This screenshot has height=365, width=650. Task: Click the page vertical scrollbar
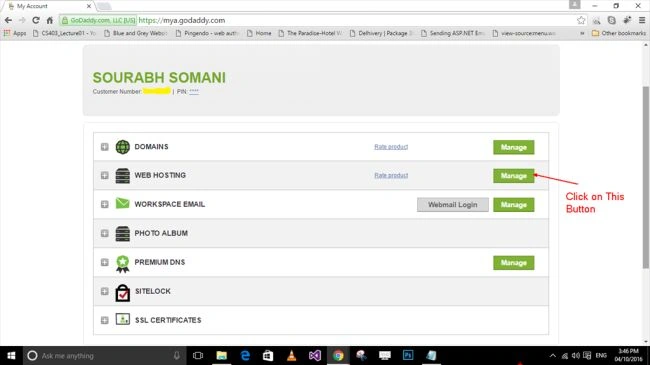[646, 178]
